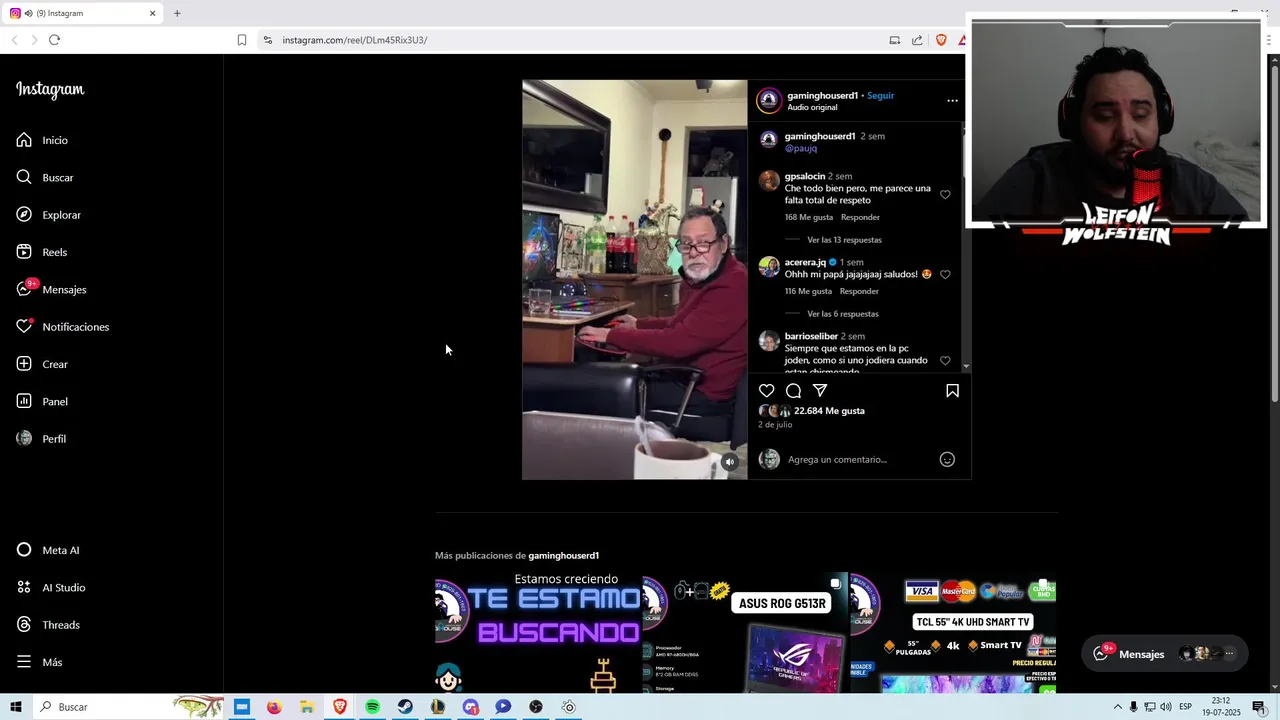Viewport: 1280px width, 720px height.
Task: Open the ASUS ROG G513R post thumbnail
Action: point(745,632)
